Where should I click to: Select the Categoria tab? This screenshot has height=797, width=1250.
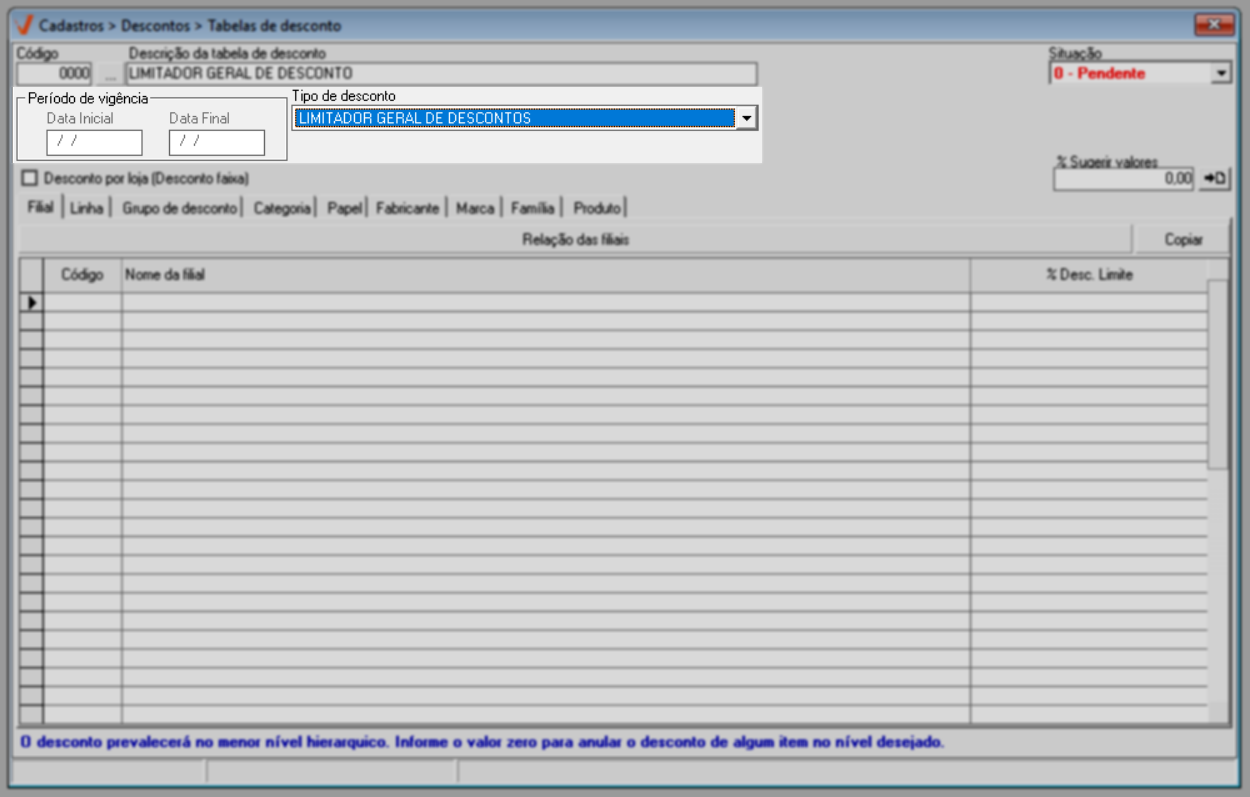coord(282,209)
